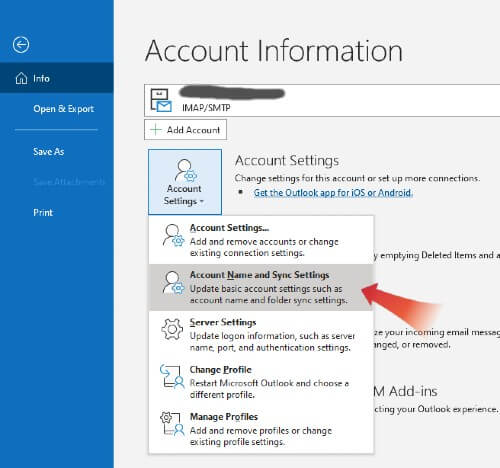Image resolution: width=500 pixels, height=468 pixels.
Task: Open the Get the Outlook app link
Action: 333,193
